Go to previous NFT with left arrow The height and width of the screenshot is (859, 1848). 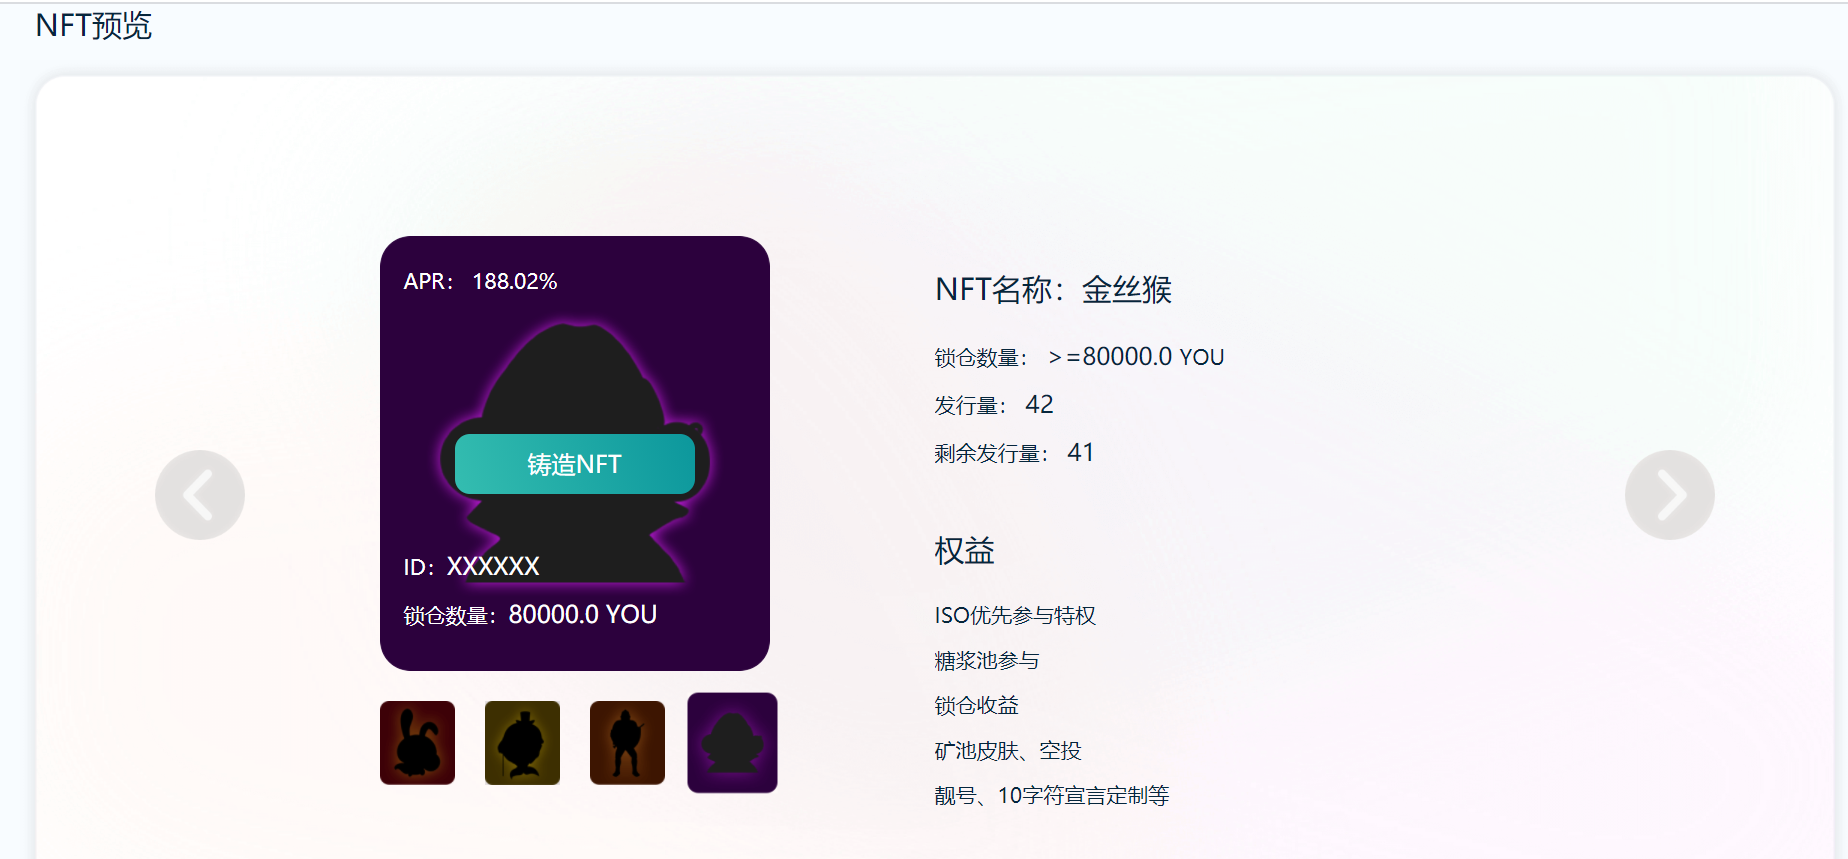(200, 495)
